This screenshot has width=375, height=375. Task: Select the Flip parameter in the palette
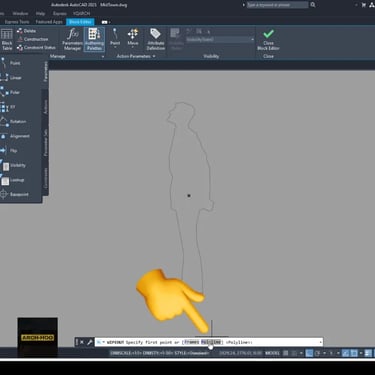click(9, 151)
